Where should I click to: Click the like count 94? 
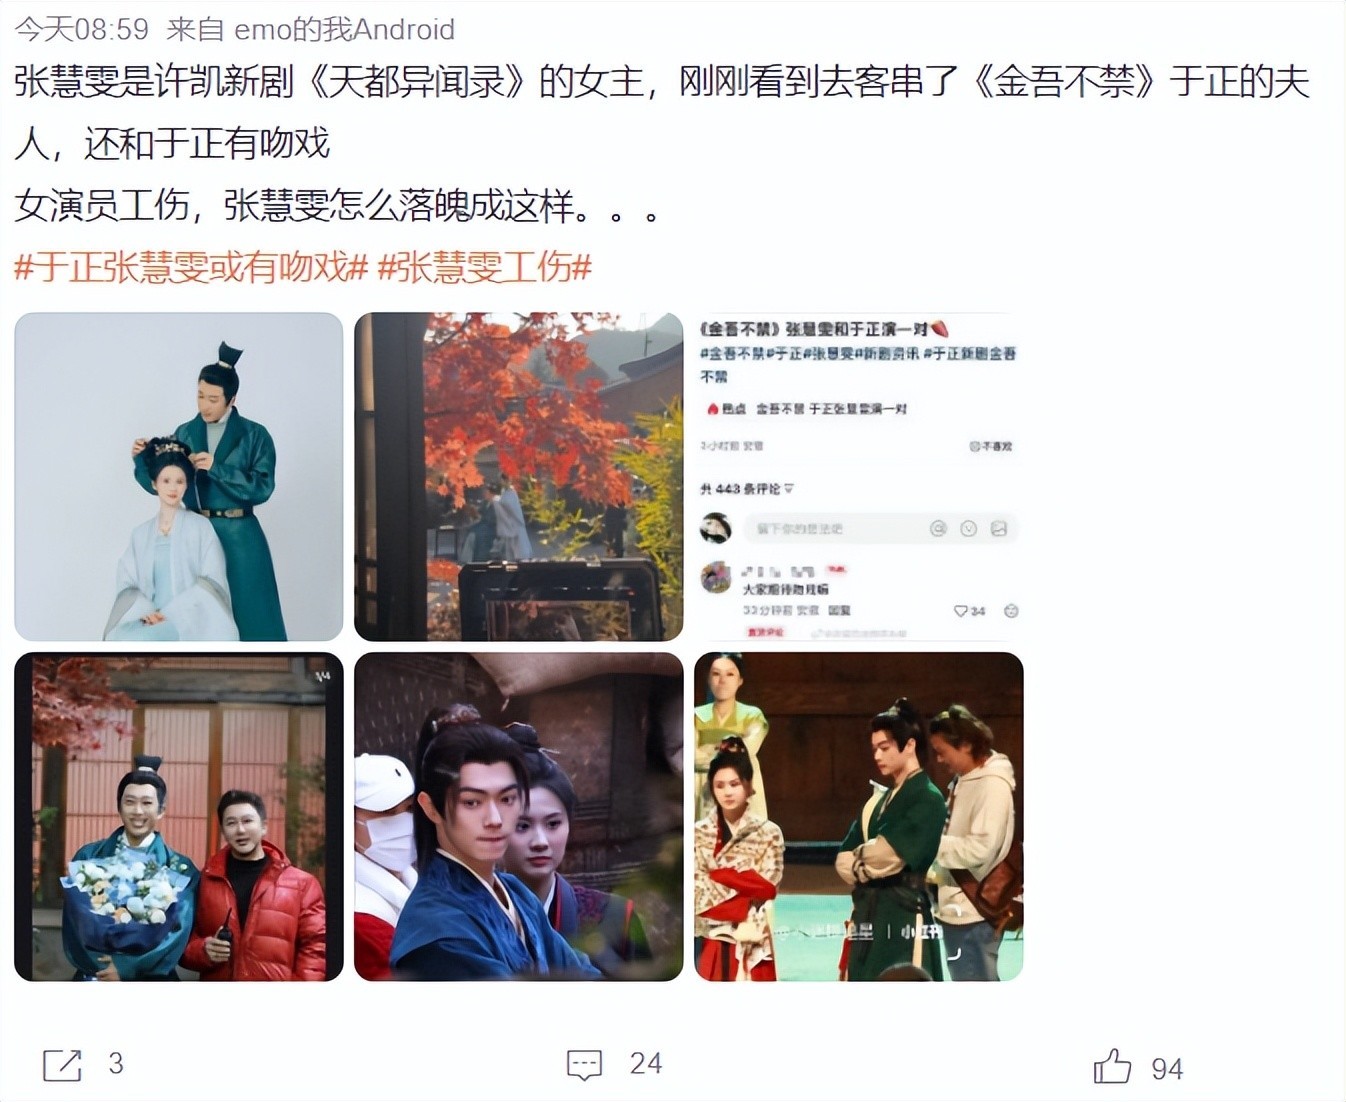coord(1167,1069)
